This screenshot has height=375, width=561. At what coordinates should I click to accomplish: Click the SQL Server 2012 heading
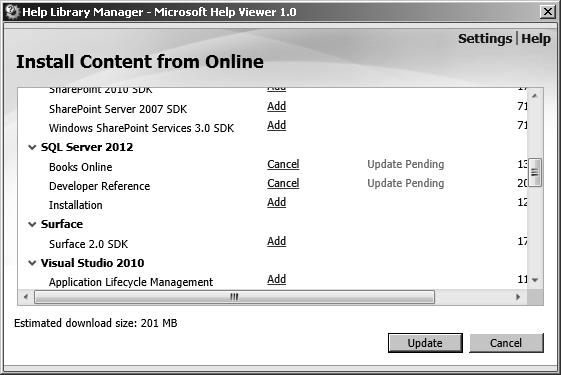87,147
